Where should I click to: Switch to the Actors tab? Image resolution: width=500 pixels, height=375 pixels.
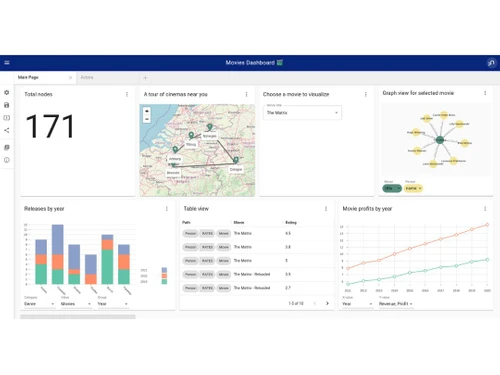[x=87, y=77]
